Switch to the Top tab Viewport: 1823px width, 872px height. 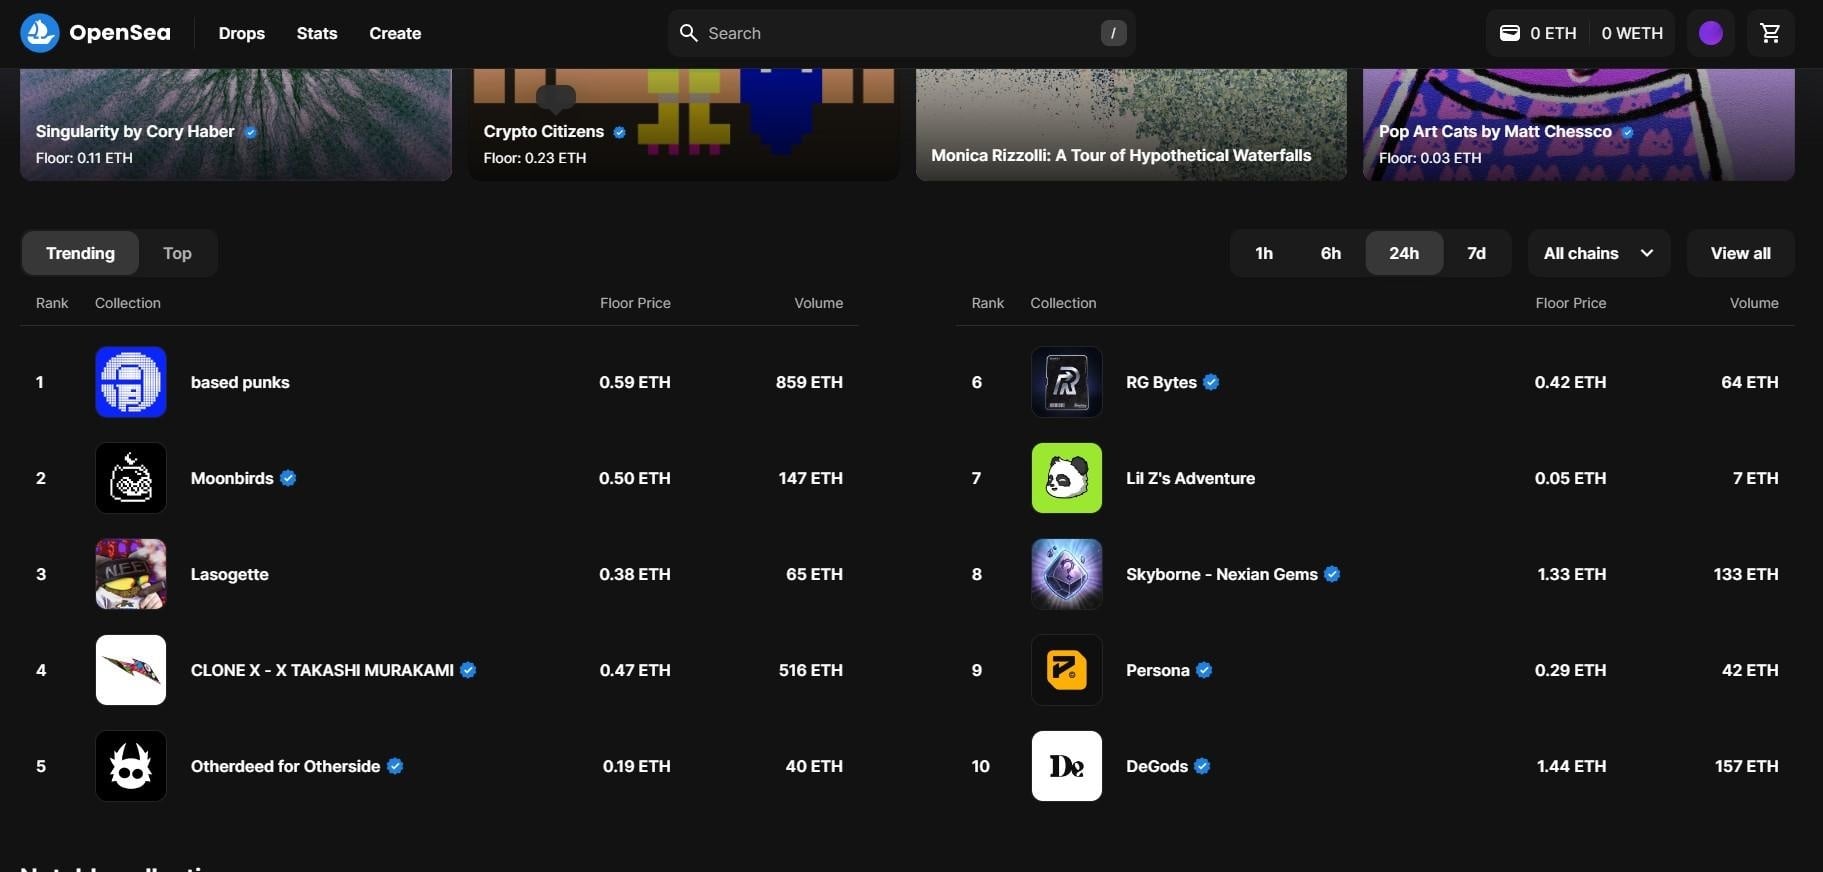177,253
